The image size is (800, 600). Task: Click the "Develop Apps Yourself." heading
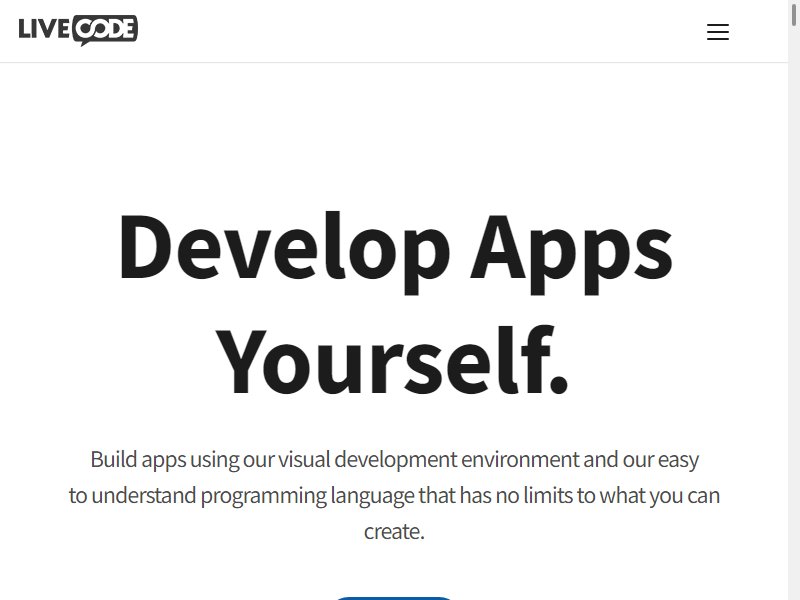(x=395, y=304)
